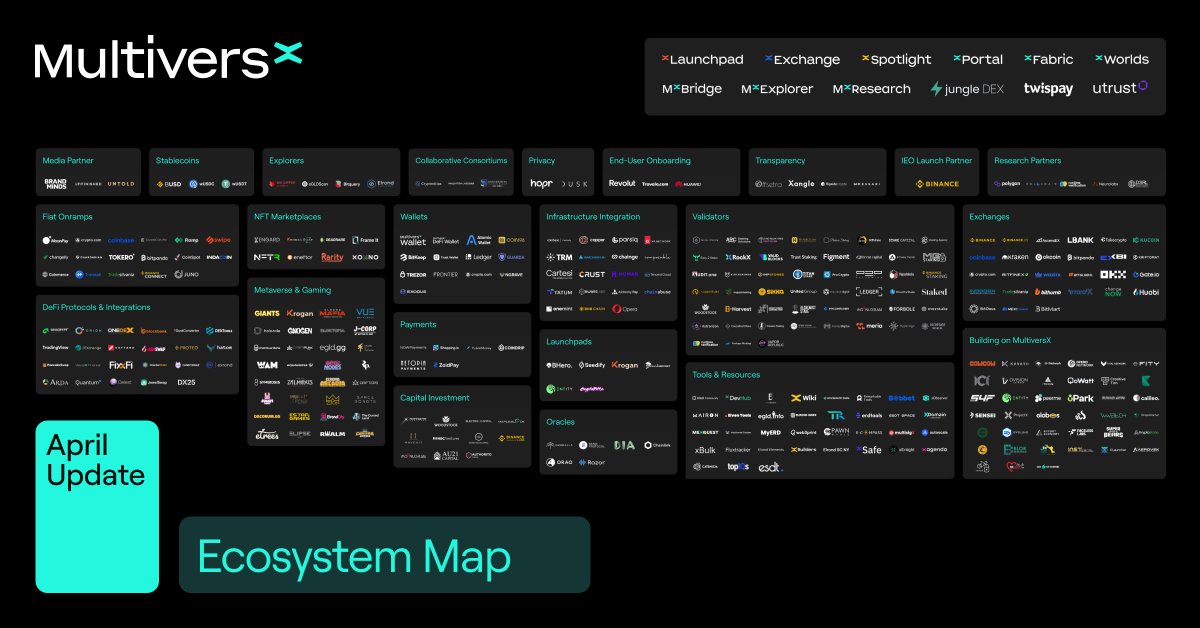Screen dimensions: 1200x628
Task: Click the SENSEI logo in Building on MultiversX
Action: pyautogui.click(x=982, y=414)
